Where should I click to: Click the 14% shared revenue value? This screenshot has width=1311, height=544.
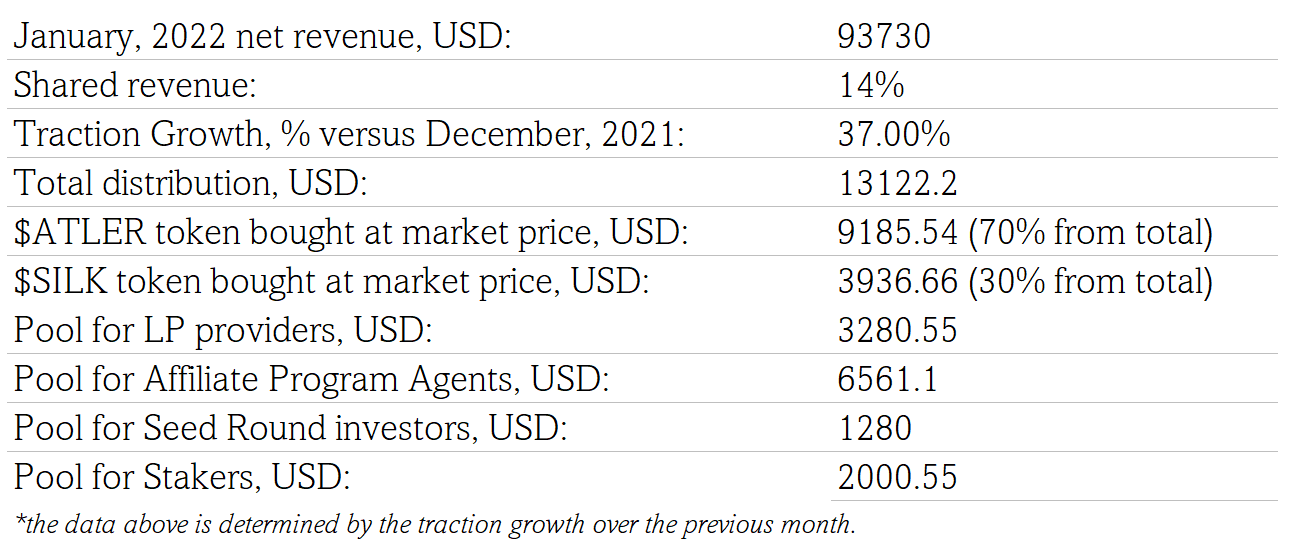[871, 85]
